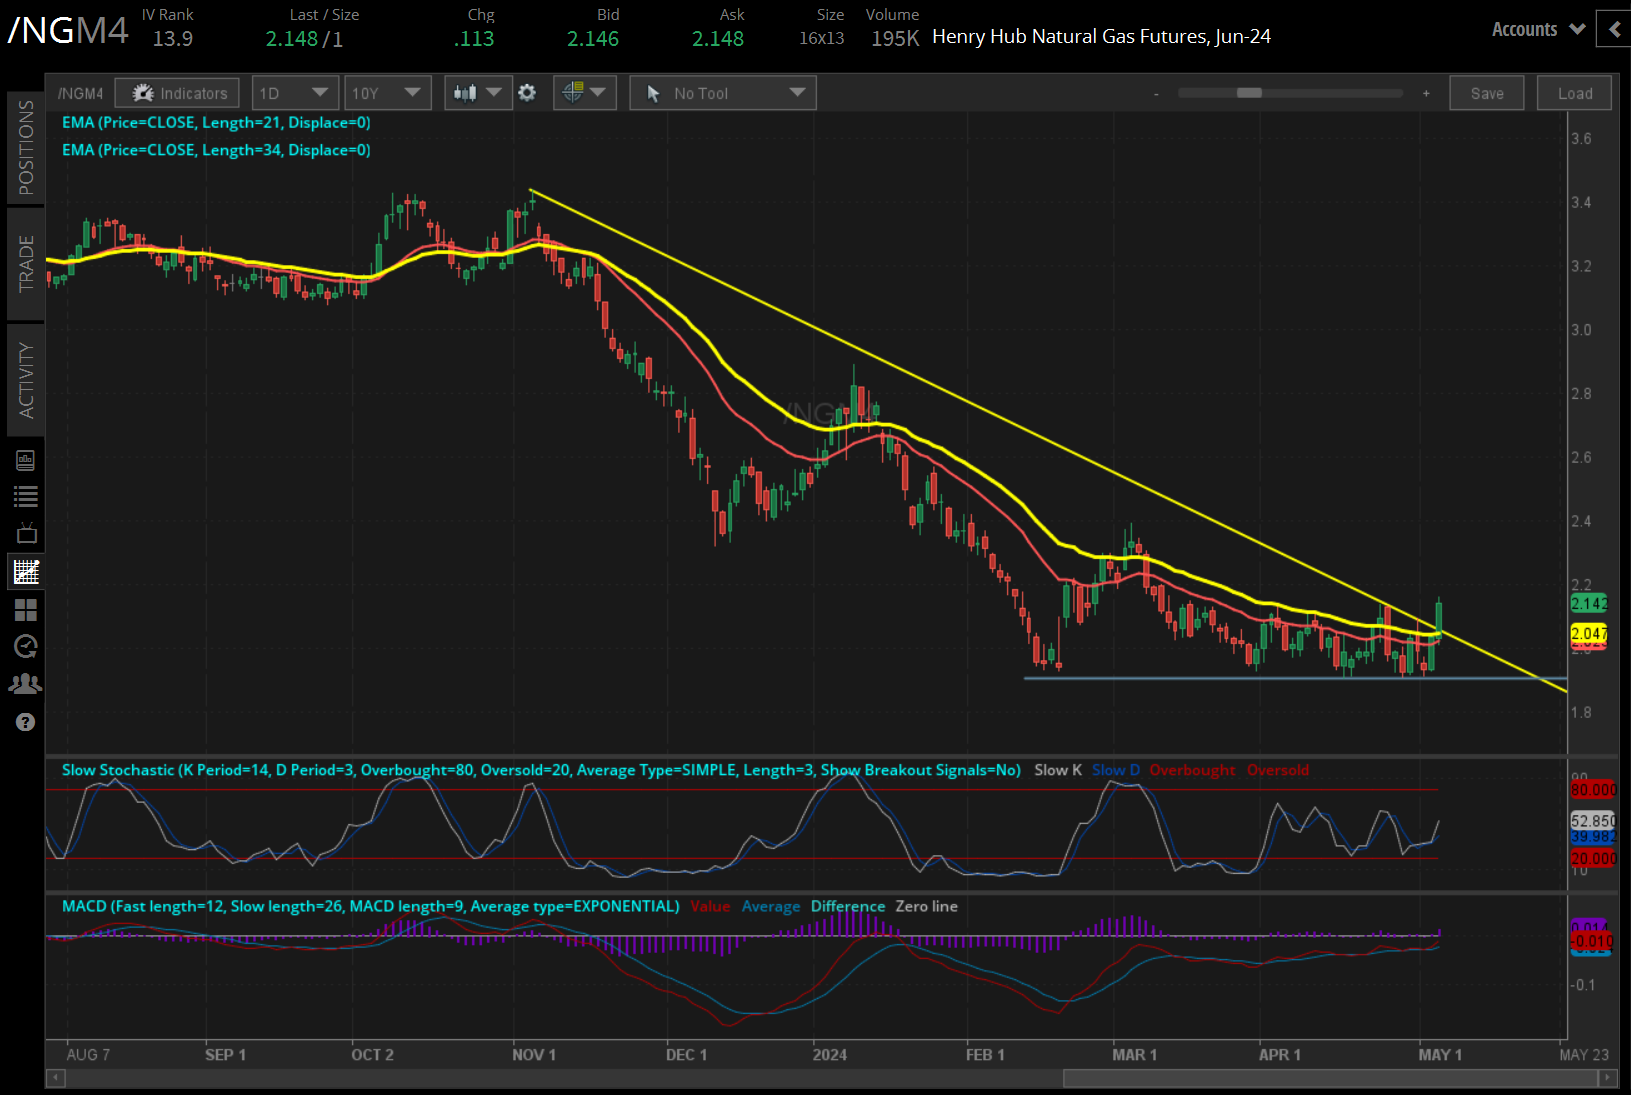This screenshot has height=1095, width=1631.
Task: Collapse the panel with the left arrow
Action: click(x=1614, y=30)
